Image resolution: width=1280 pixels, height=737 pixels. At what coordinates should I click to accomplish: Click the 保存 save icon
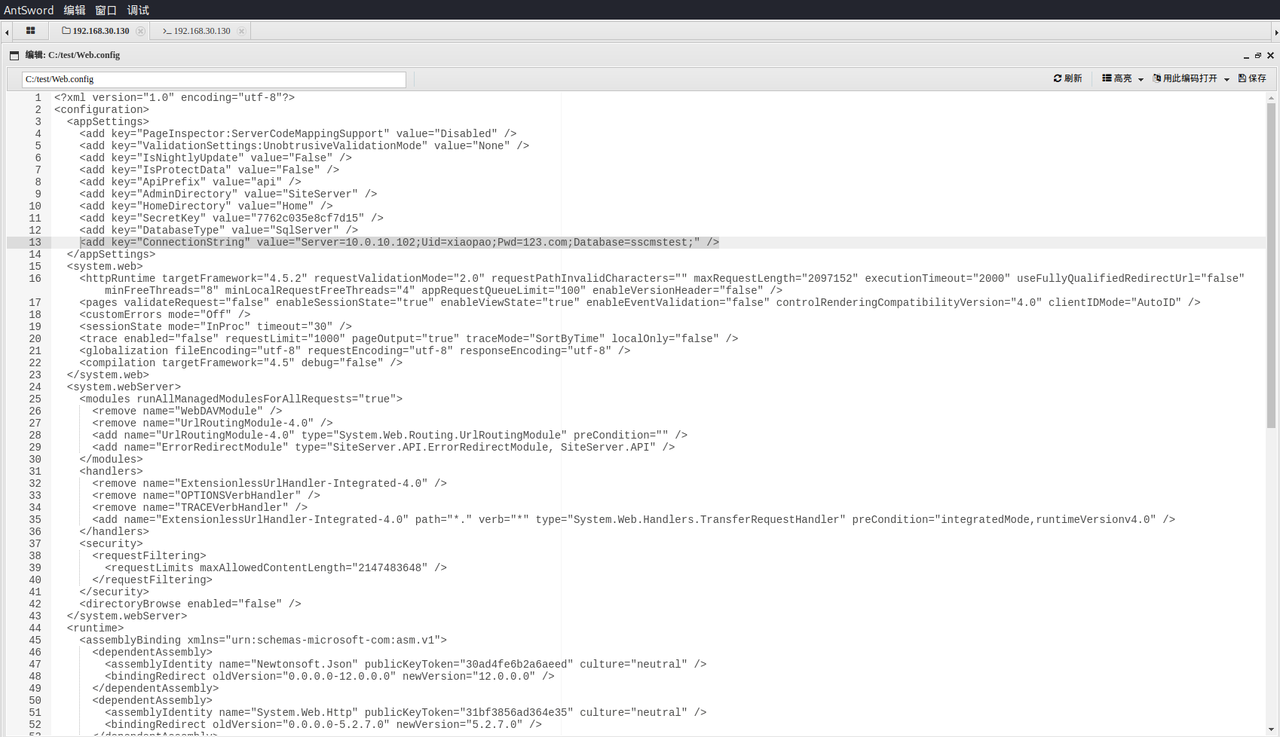tap(1242, 78)
